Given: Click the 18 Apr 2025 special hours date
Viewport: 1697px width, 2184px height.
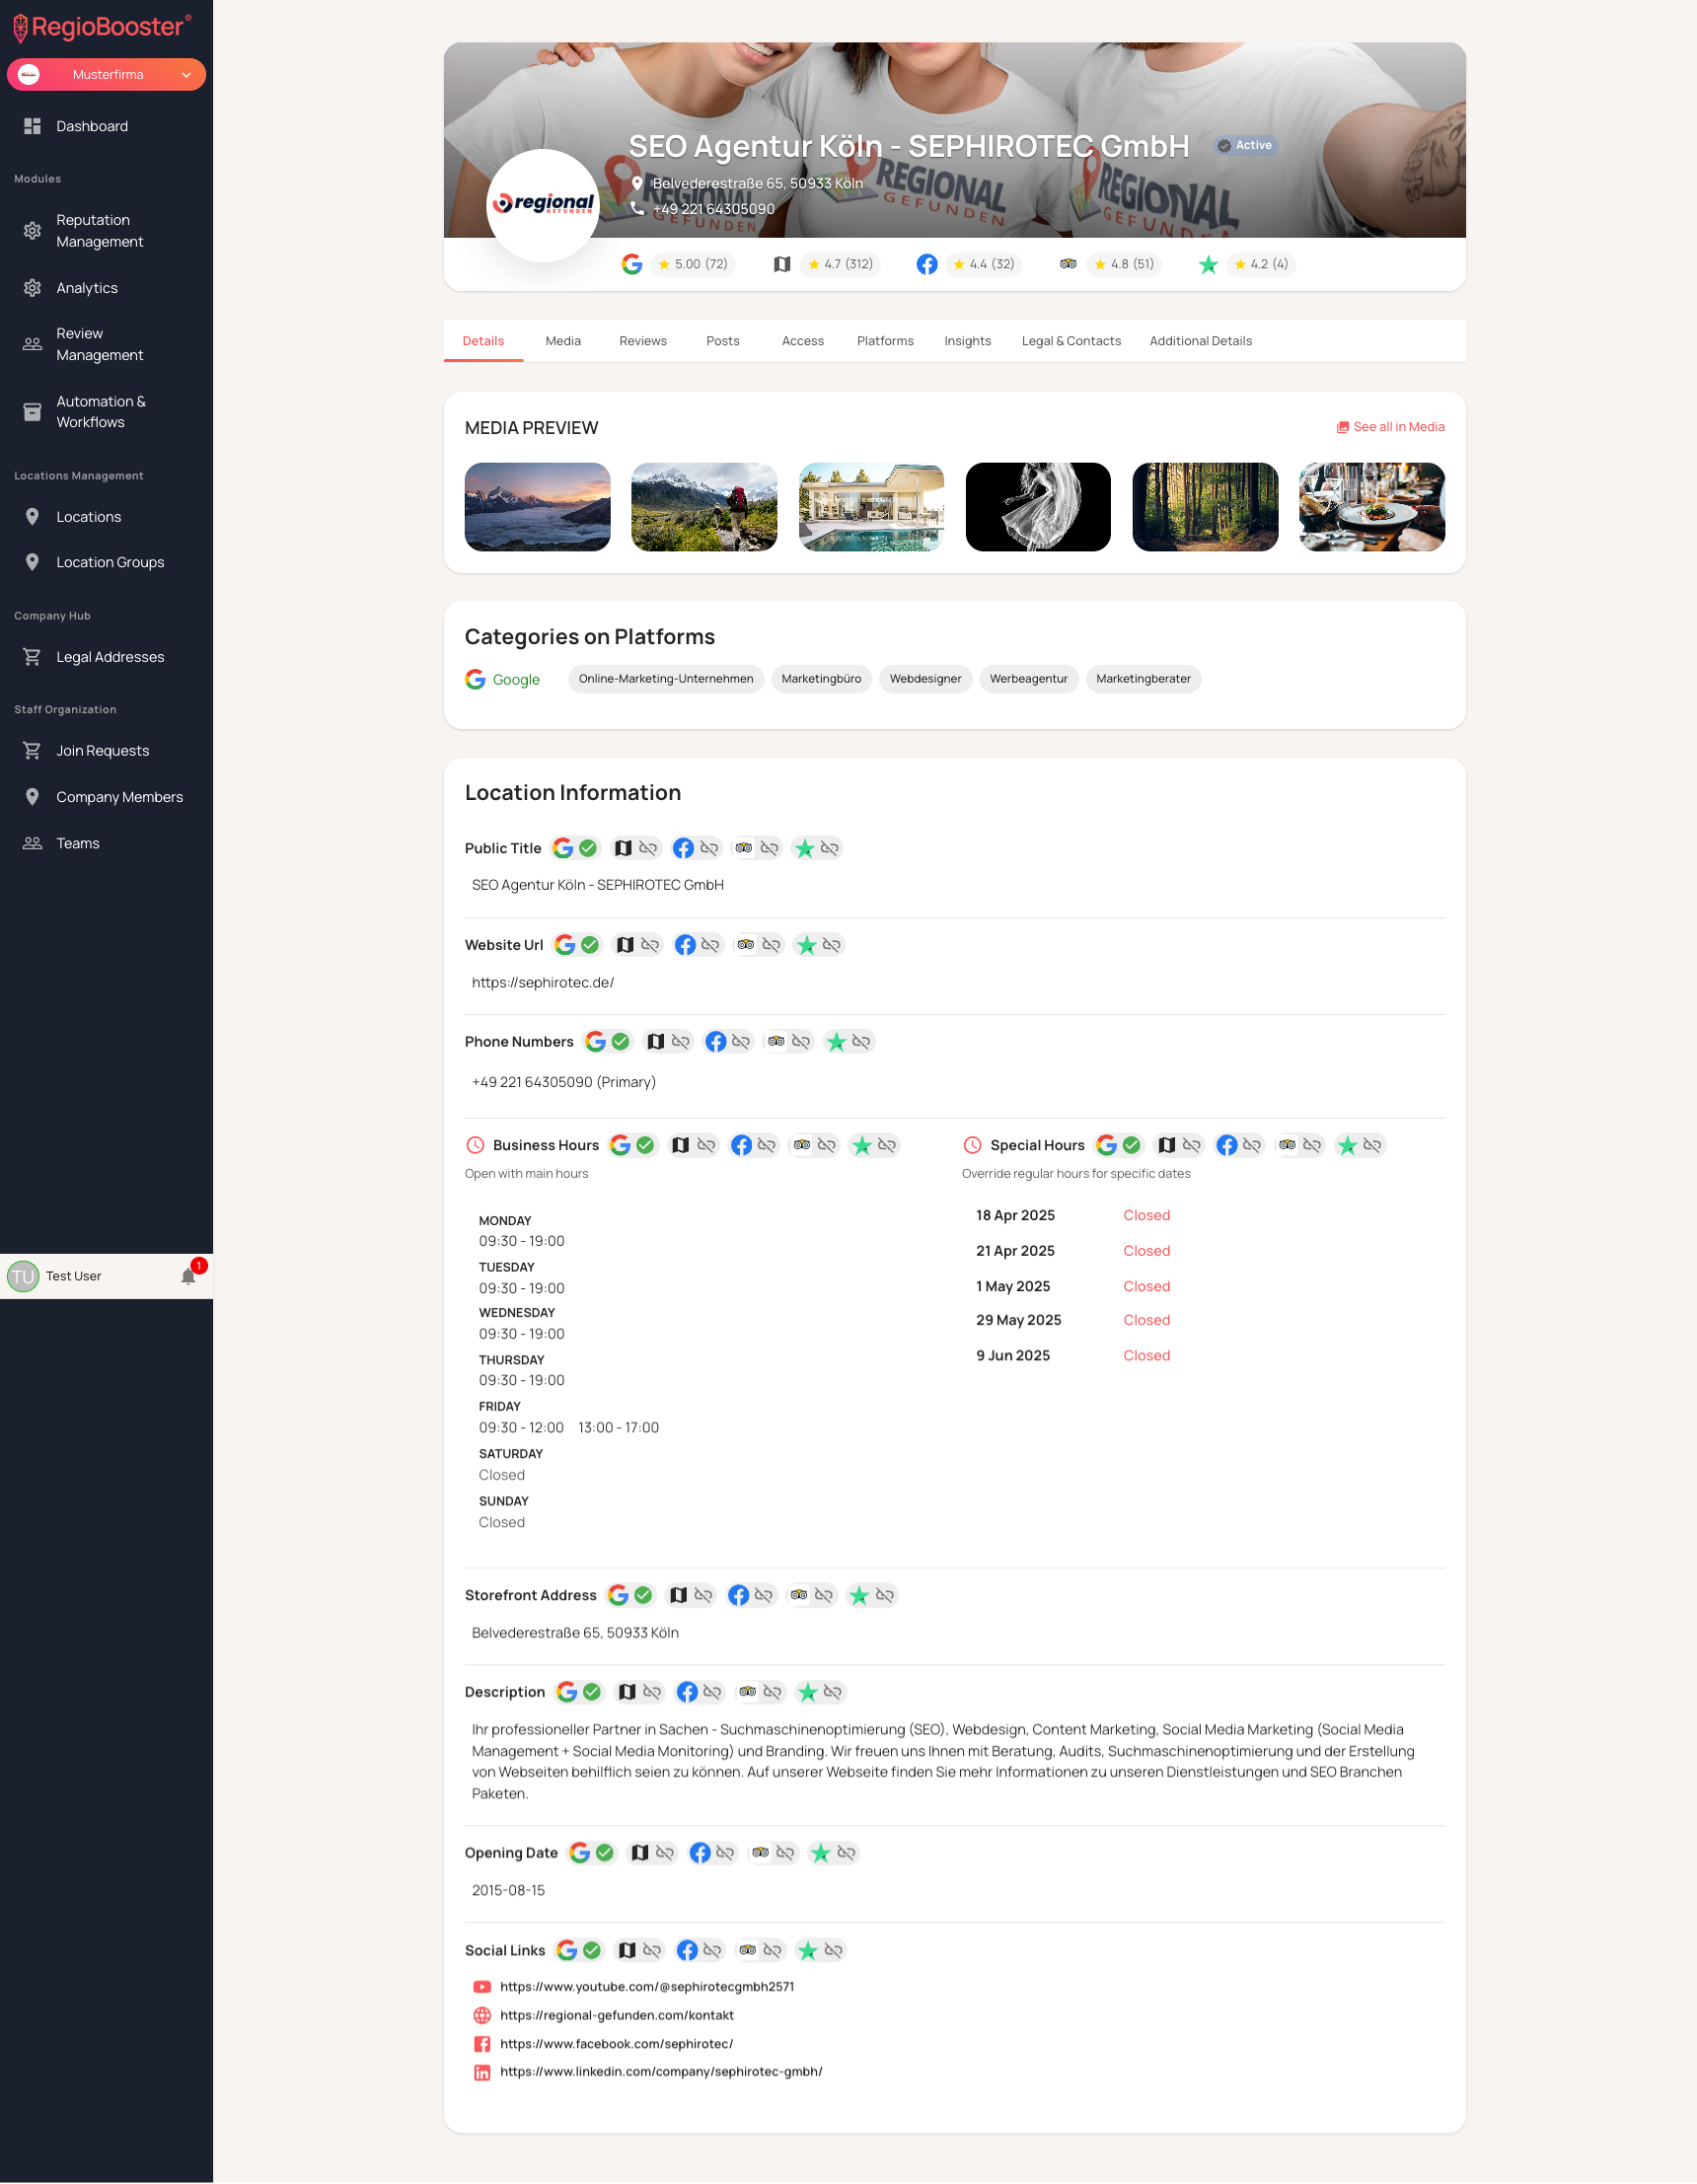Looking at the screenshot, I should [1015, 1216].
